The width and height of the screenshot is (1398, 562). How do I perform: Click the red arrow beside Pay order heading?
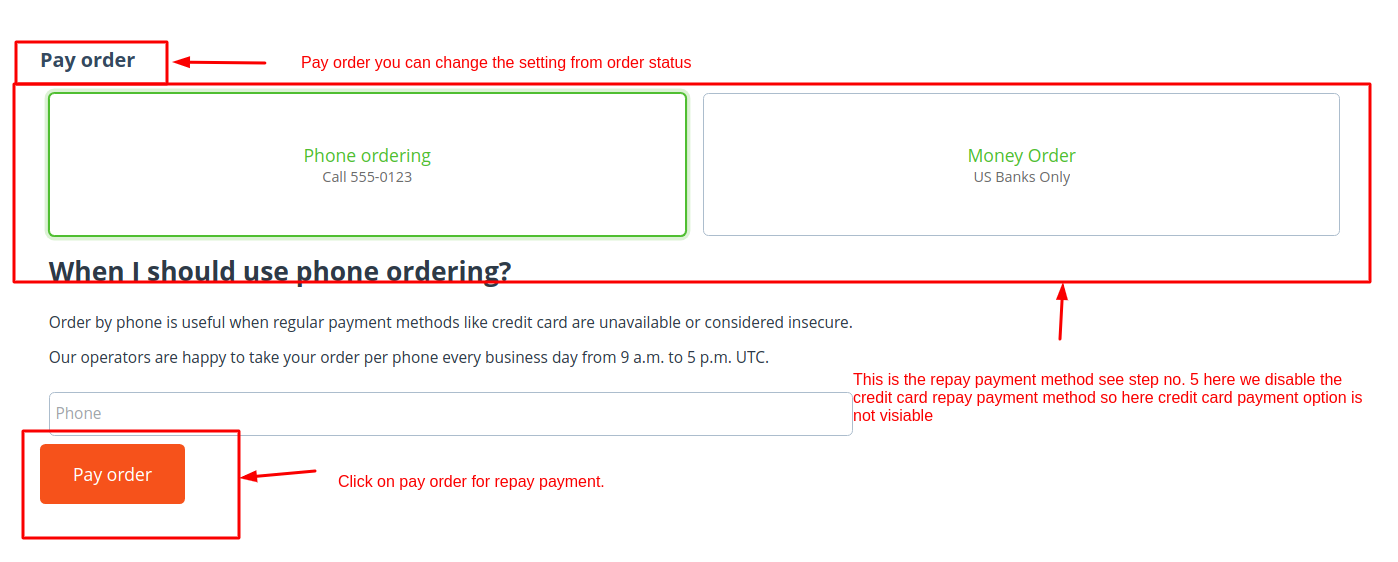coord(220,62)
